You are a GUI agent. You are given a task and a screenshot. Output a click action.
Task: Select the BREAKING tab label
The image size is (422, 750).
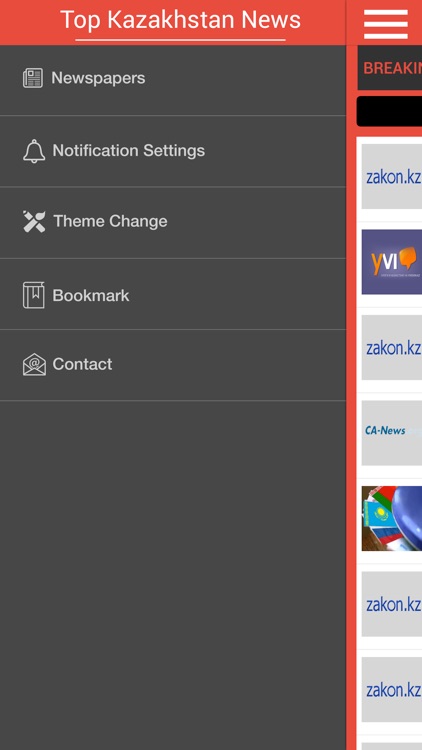(x=392, y=68)
